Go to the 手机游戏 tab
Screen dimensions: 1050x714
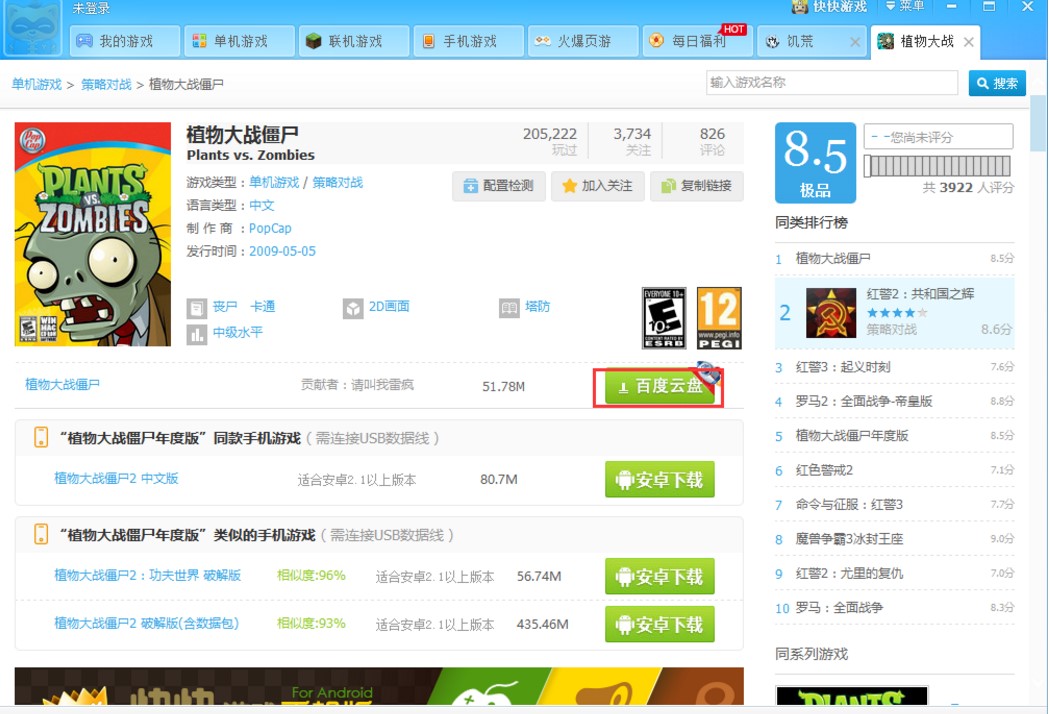pyautogui.click(x=469, y=42)
